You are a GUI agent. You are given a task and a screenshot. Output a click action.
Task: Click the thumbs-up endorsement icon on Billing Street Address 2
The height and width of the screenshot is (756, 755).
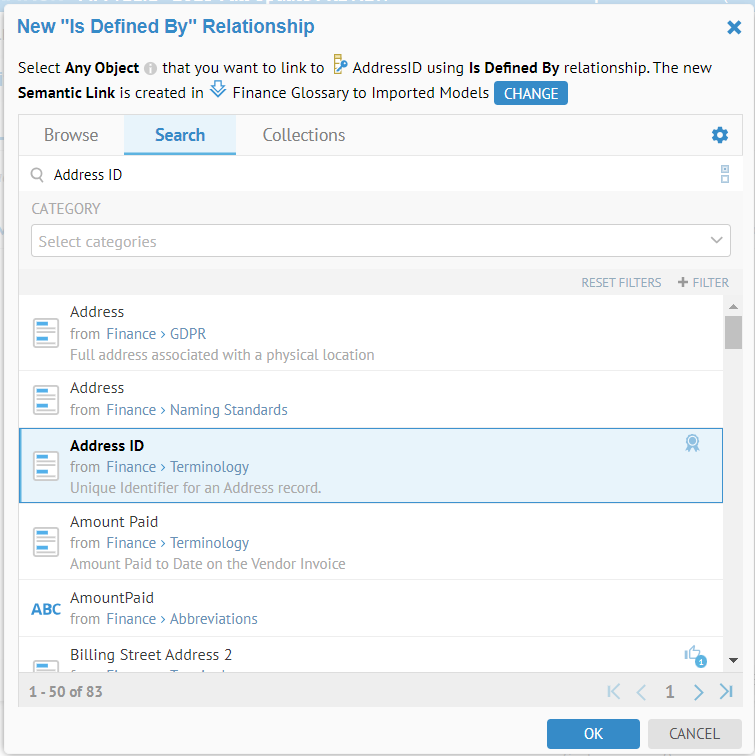694,654
